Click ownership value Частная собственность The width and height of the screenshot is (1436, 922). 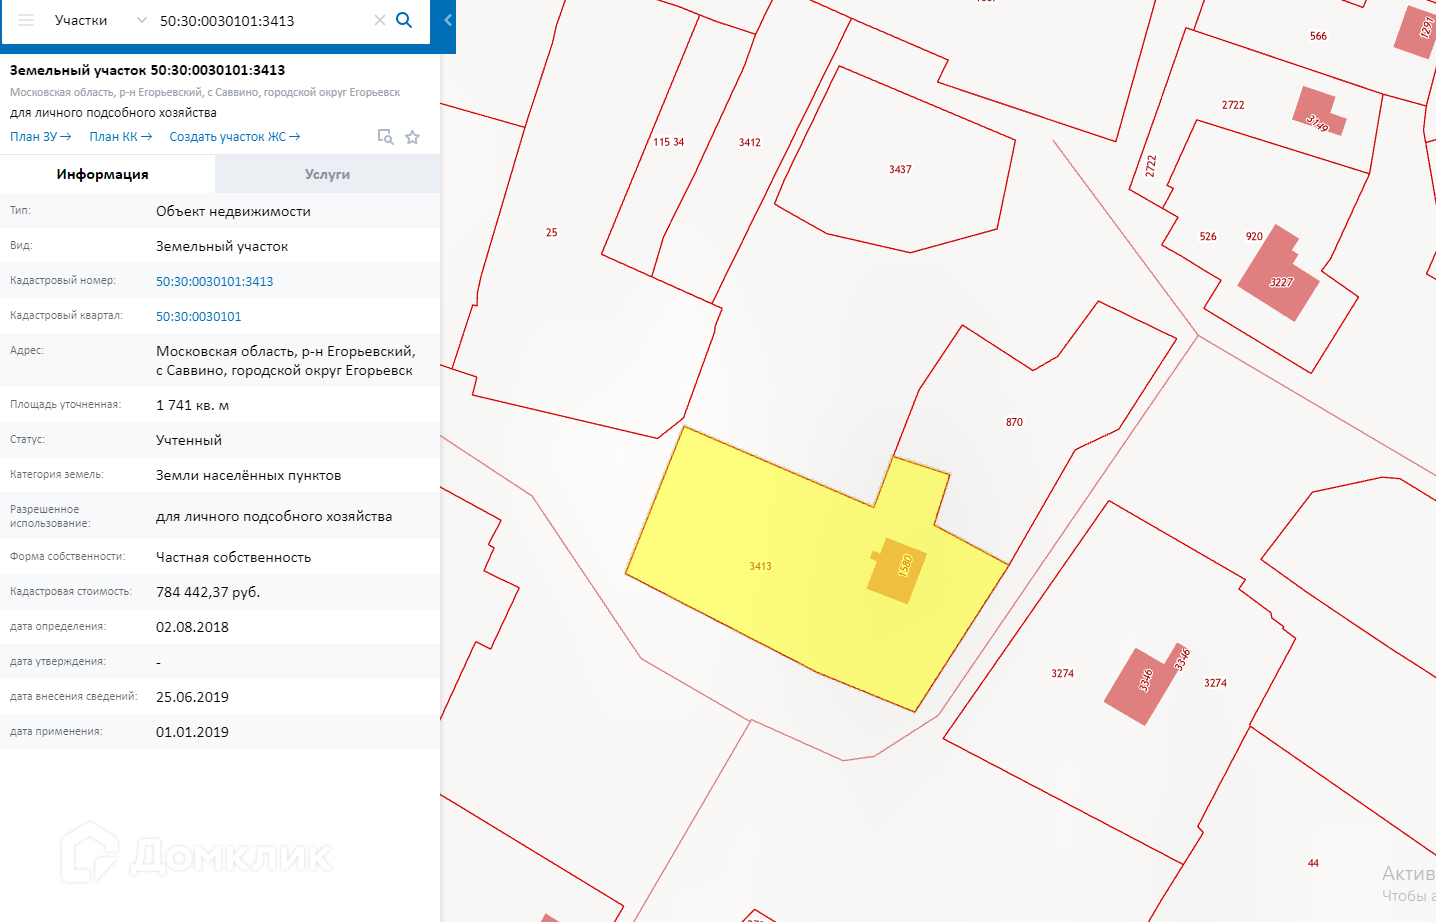pyautogui.click(x=234, y=557)
